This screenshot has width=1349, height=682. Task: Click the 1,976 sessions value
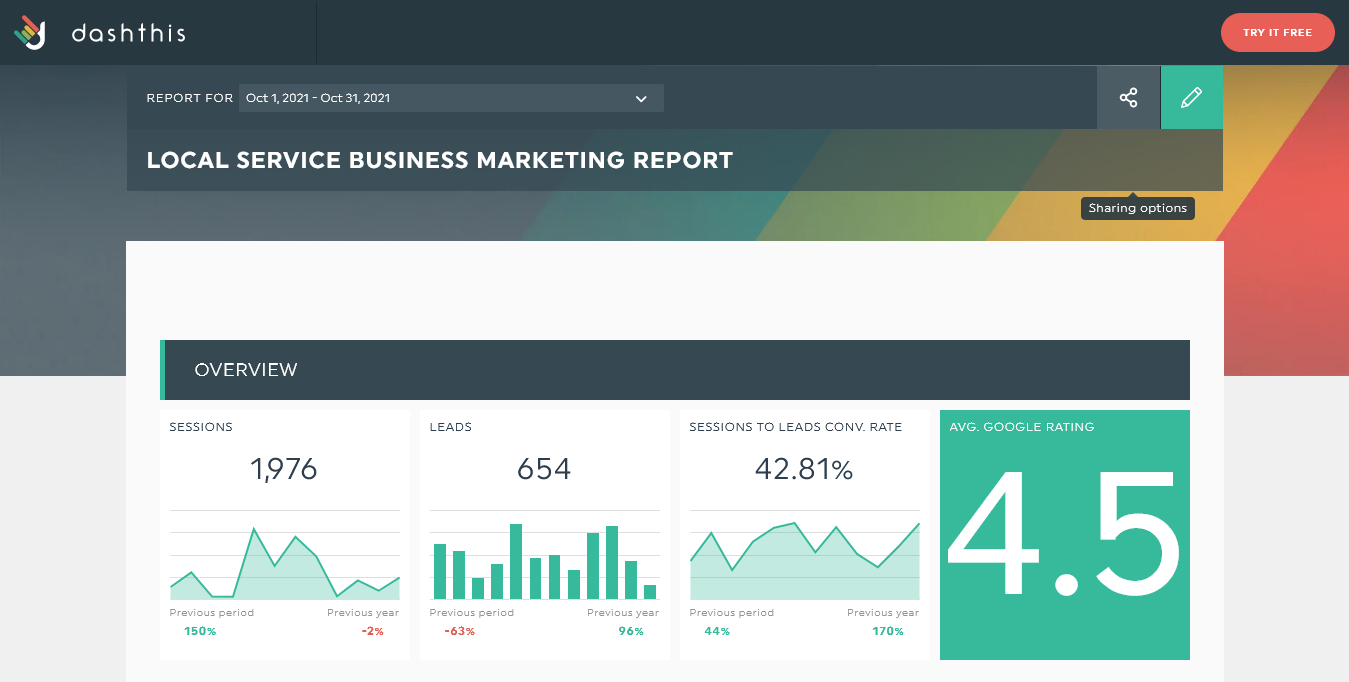[x=285, y=469]
